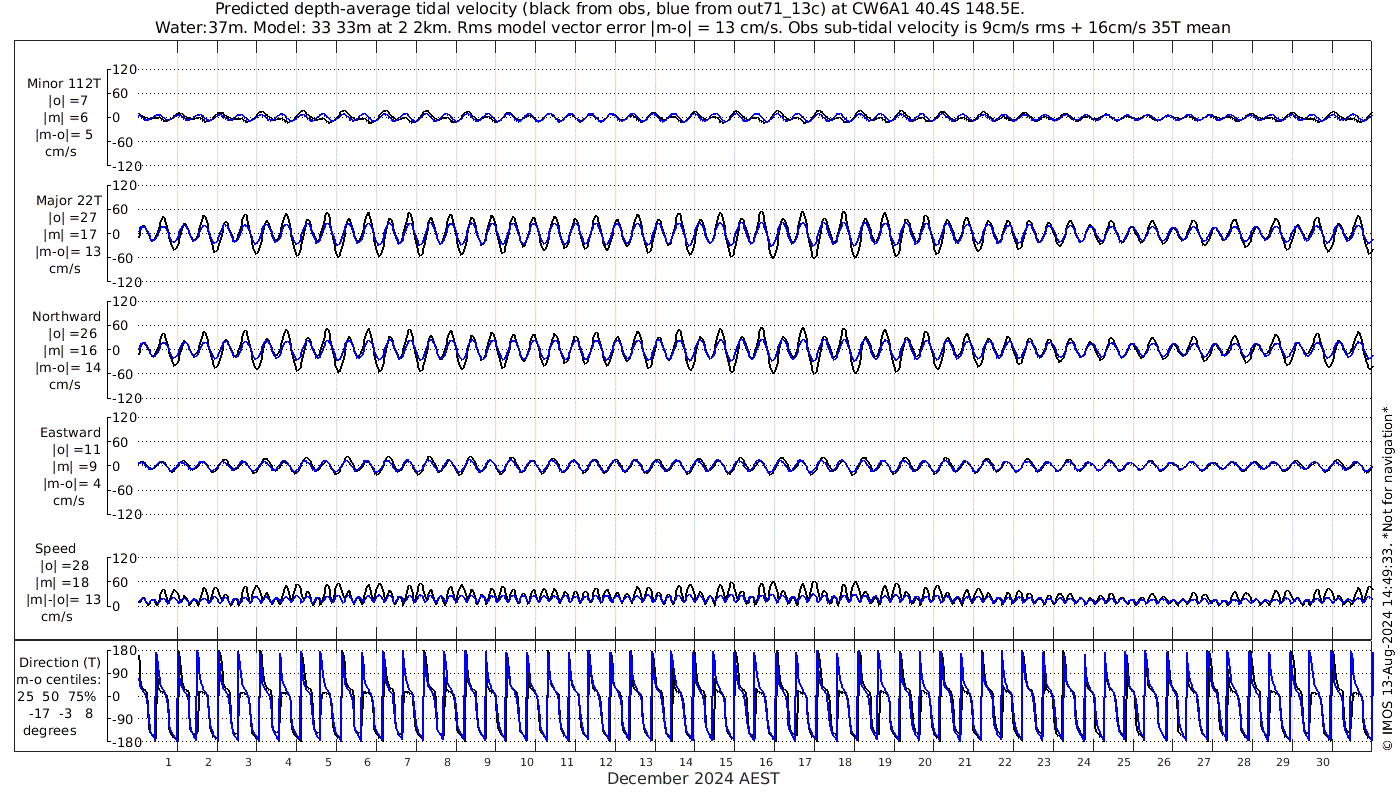This screenshot has width=1400, height=800.
Task: Click the '120' top tick of Minor axis
Action: (x=125, y=70)
